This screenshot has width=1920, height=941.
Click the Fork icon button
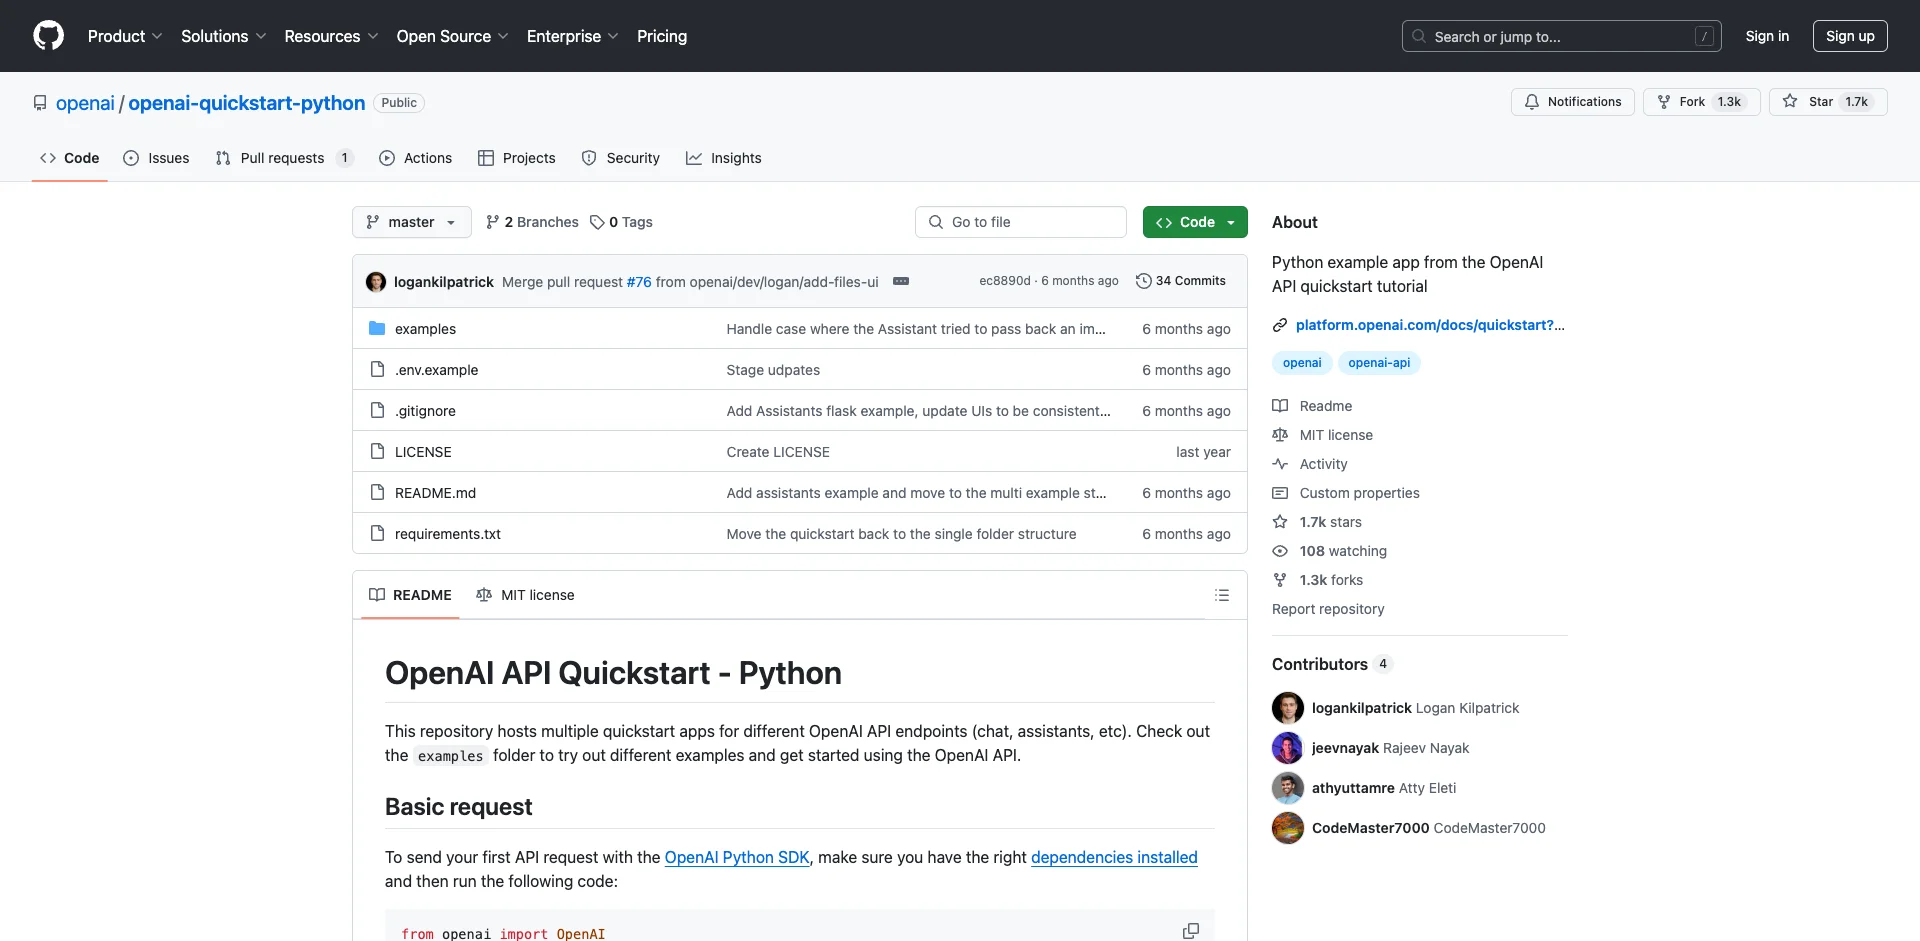point(1664,102)
